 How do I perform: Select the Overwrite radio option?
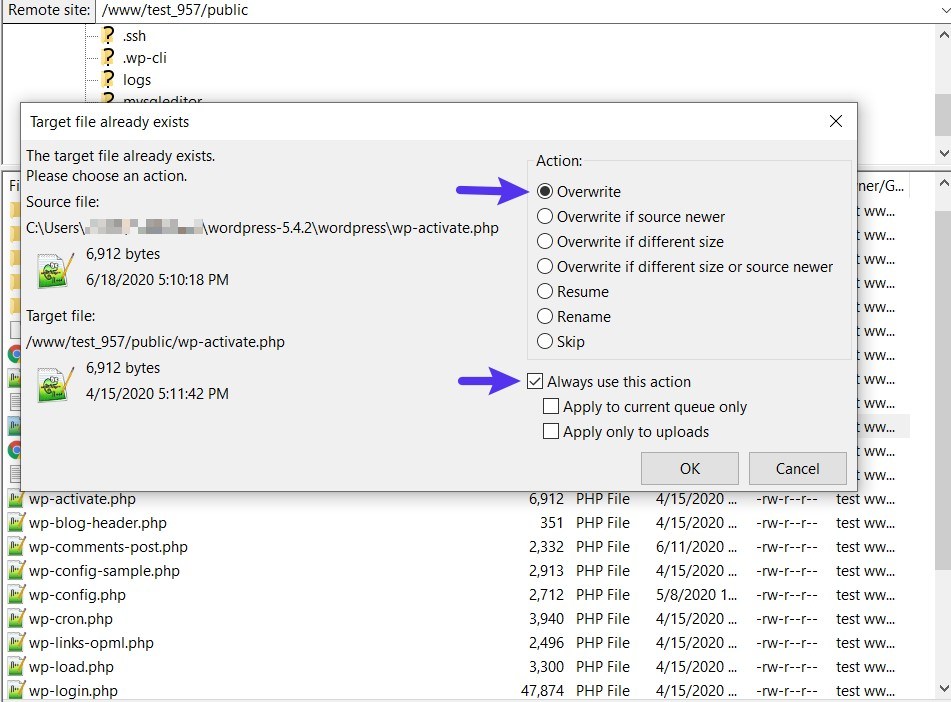(545, 192)
